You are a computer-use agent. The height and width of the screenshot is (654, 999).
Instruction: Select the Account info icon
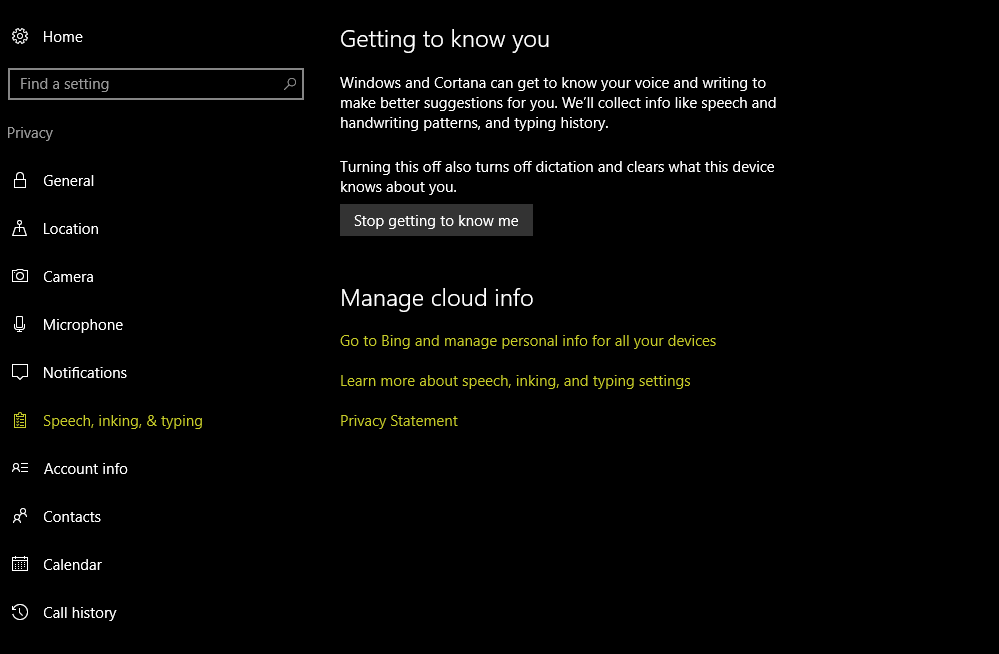coord(20,468)
